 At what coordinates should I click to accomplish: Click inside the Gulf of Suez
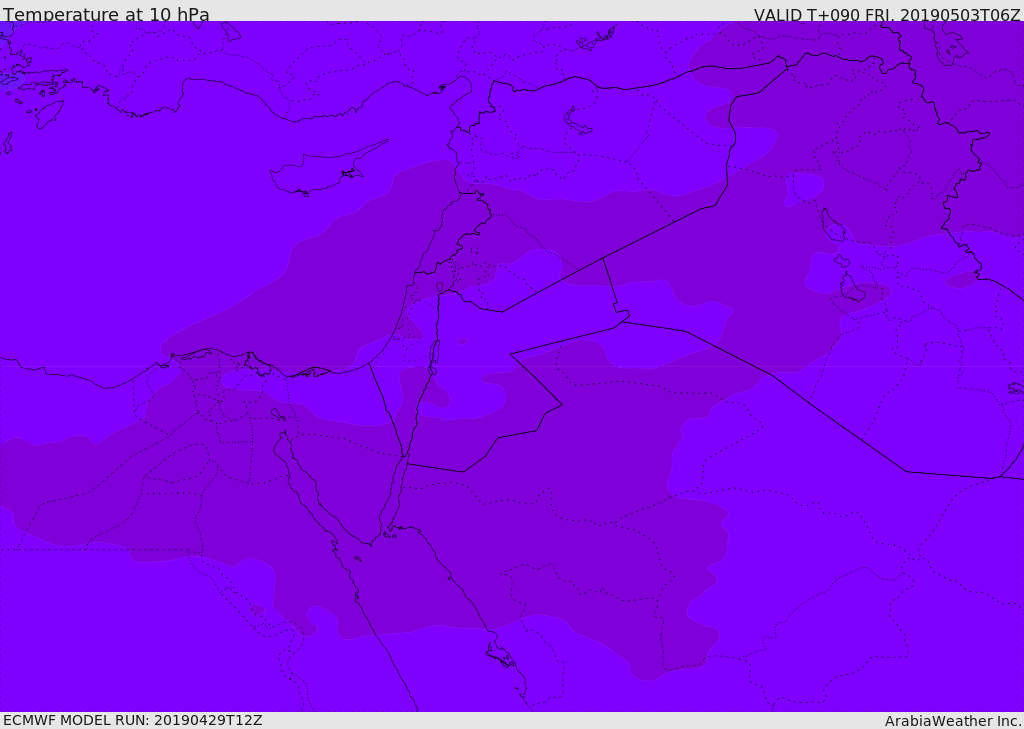click(300, 487)
